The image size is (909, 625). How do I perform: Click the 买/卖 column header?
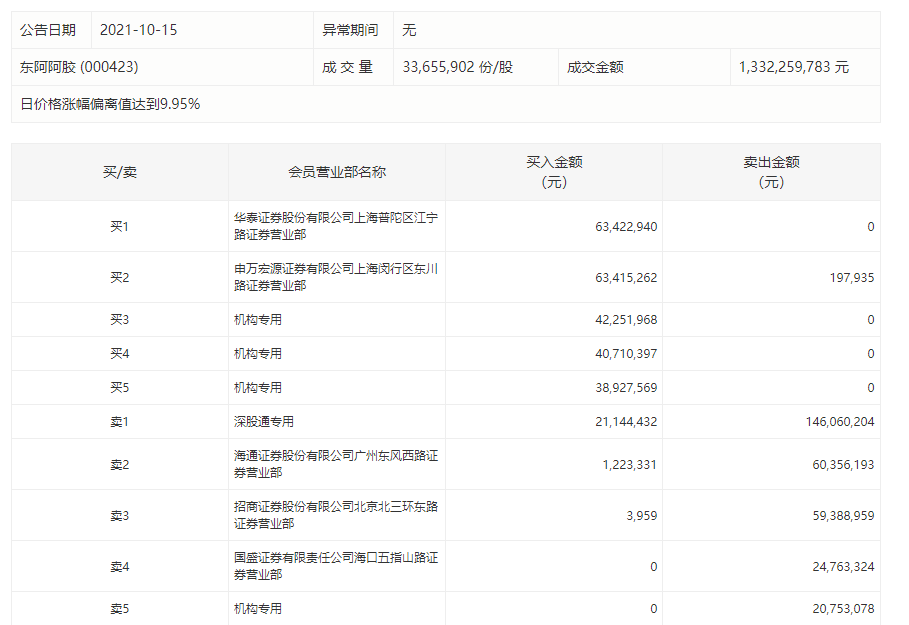[119, 172]
